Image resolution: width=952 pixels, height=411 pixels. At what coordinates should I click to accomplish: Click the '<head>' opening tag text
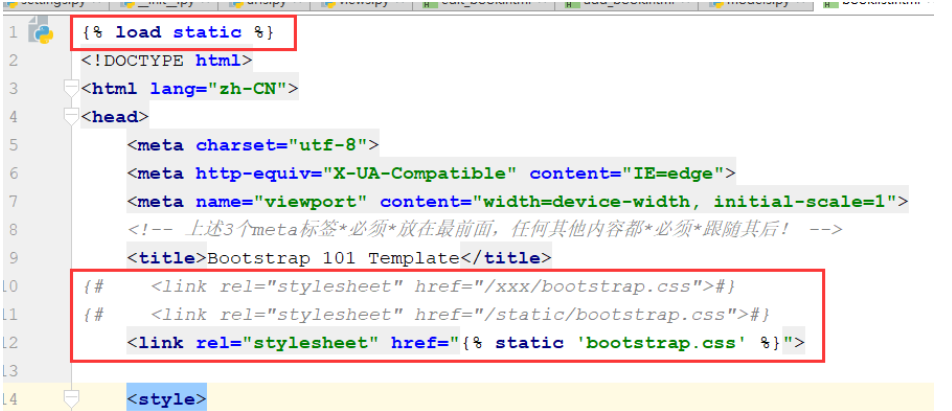115,117
